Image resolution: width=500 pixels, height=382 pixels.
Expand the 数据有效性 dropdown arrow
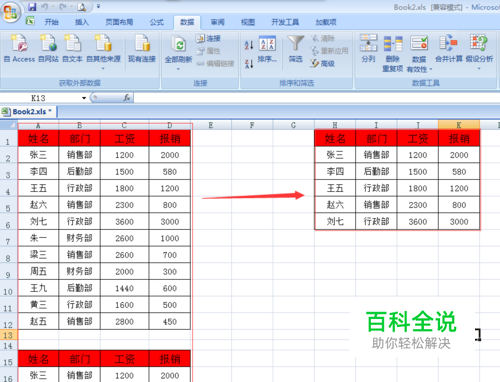coord(431,69)
